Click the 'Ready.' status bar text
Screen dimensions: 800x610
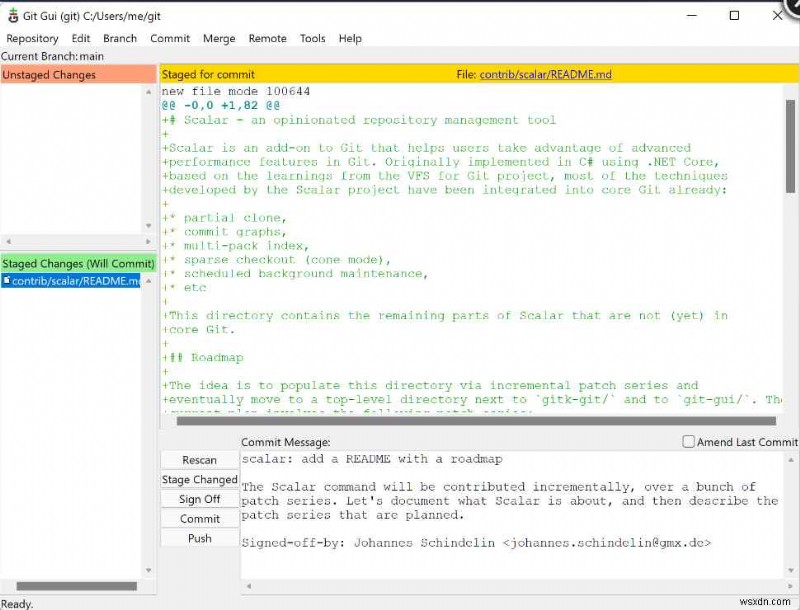pyautogui.click(x=17, y=604)
